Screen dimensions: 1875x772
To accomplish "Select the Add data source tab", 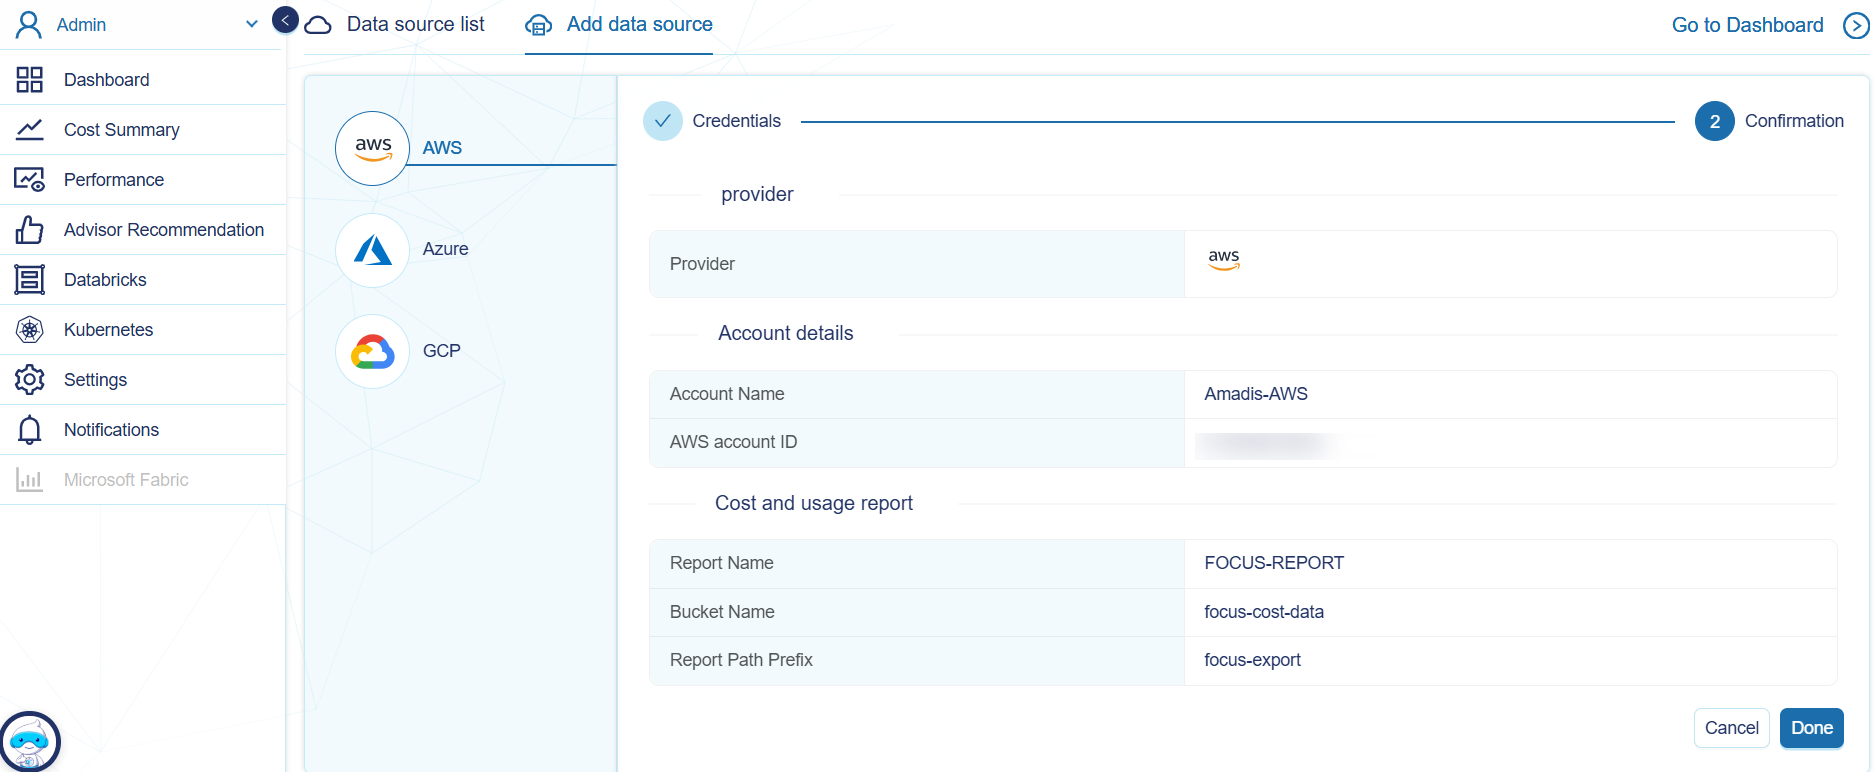I will (x=639, y=25).
